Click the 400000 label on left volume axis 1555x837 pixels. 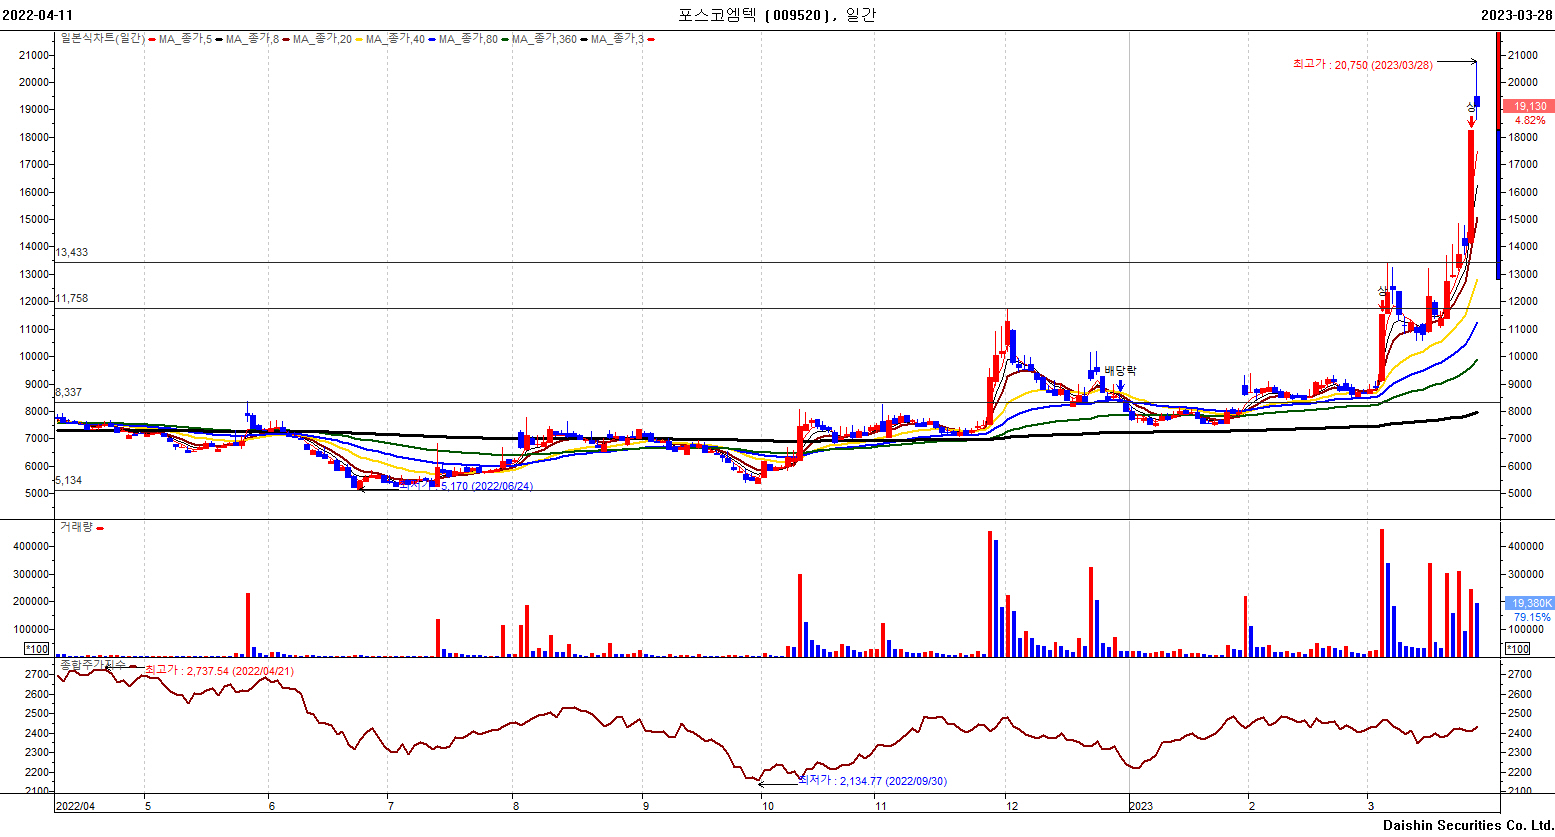point(30,546)
